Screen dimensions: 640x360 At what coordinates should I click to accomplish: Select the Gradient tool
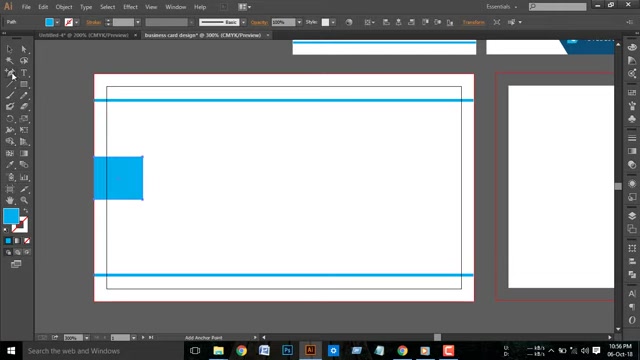point(24,153)
